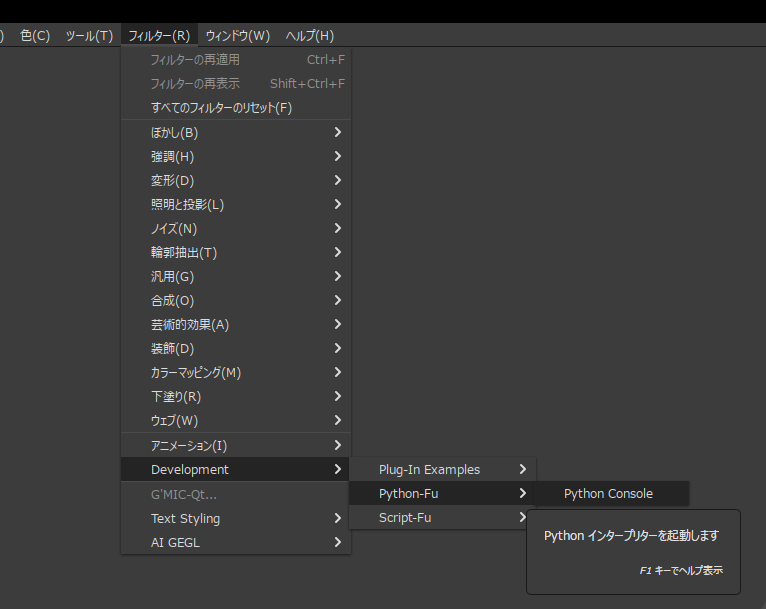The image size is (766, 609).
Task: Open the 芸術的効果(A) artistic submenu
Action: coord(235,324)
